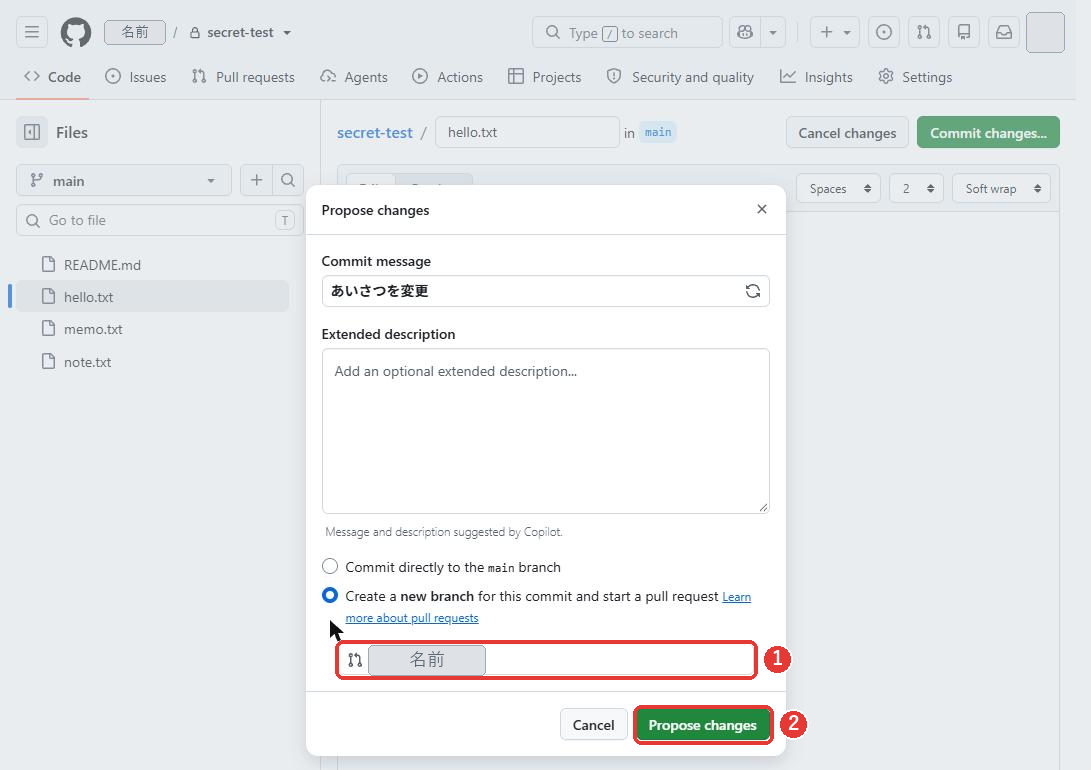Click the hello.txt filename field
Image resolution: width=1091 pixels, height=770 pixels.
527,132
